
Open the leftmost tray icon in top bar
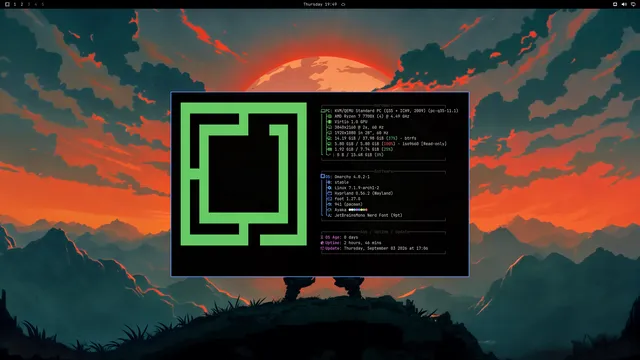point(615,4)
